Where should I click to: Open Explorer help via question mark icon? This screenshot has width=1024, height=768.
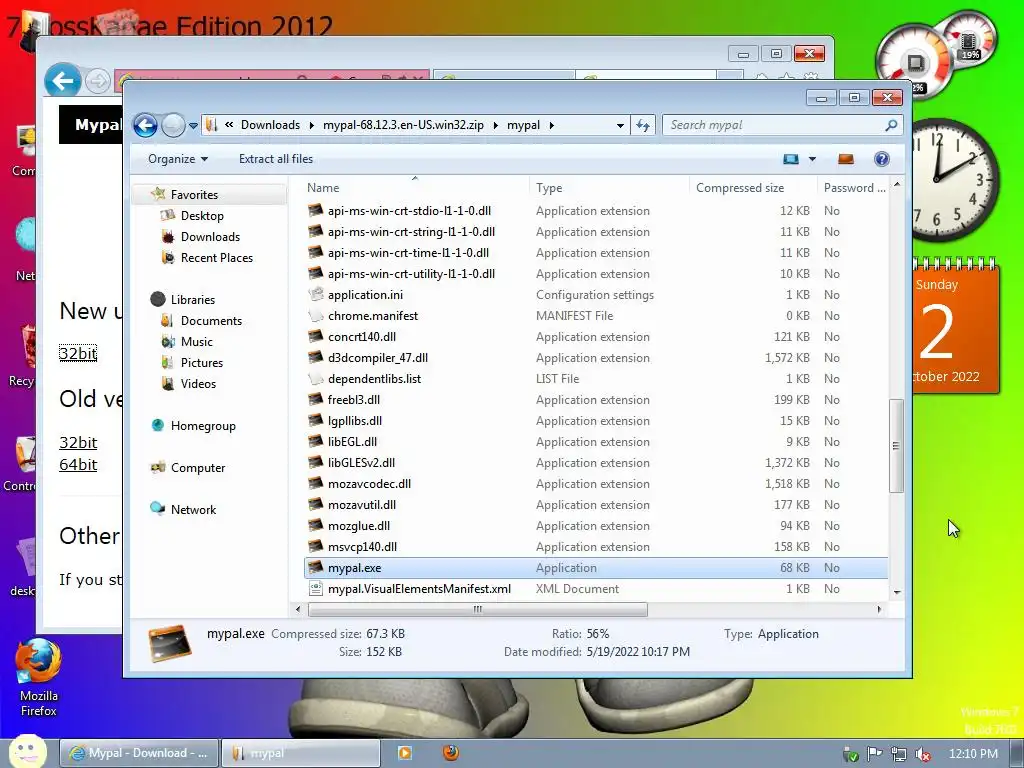(882, 159)
